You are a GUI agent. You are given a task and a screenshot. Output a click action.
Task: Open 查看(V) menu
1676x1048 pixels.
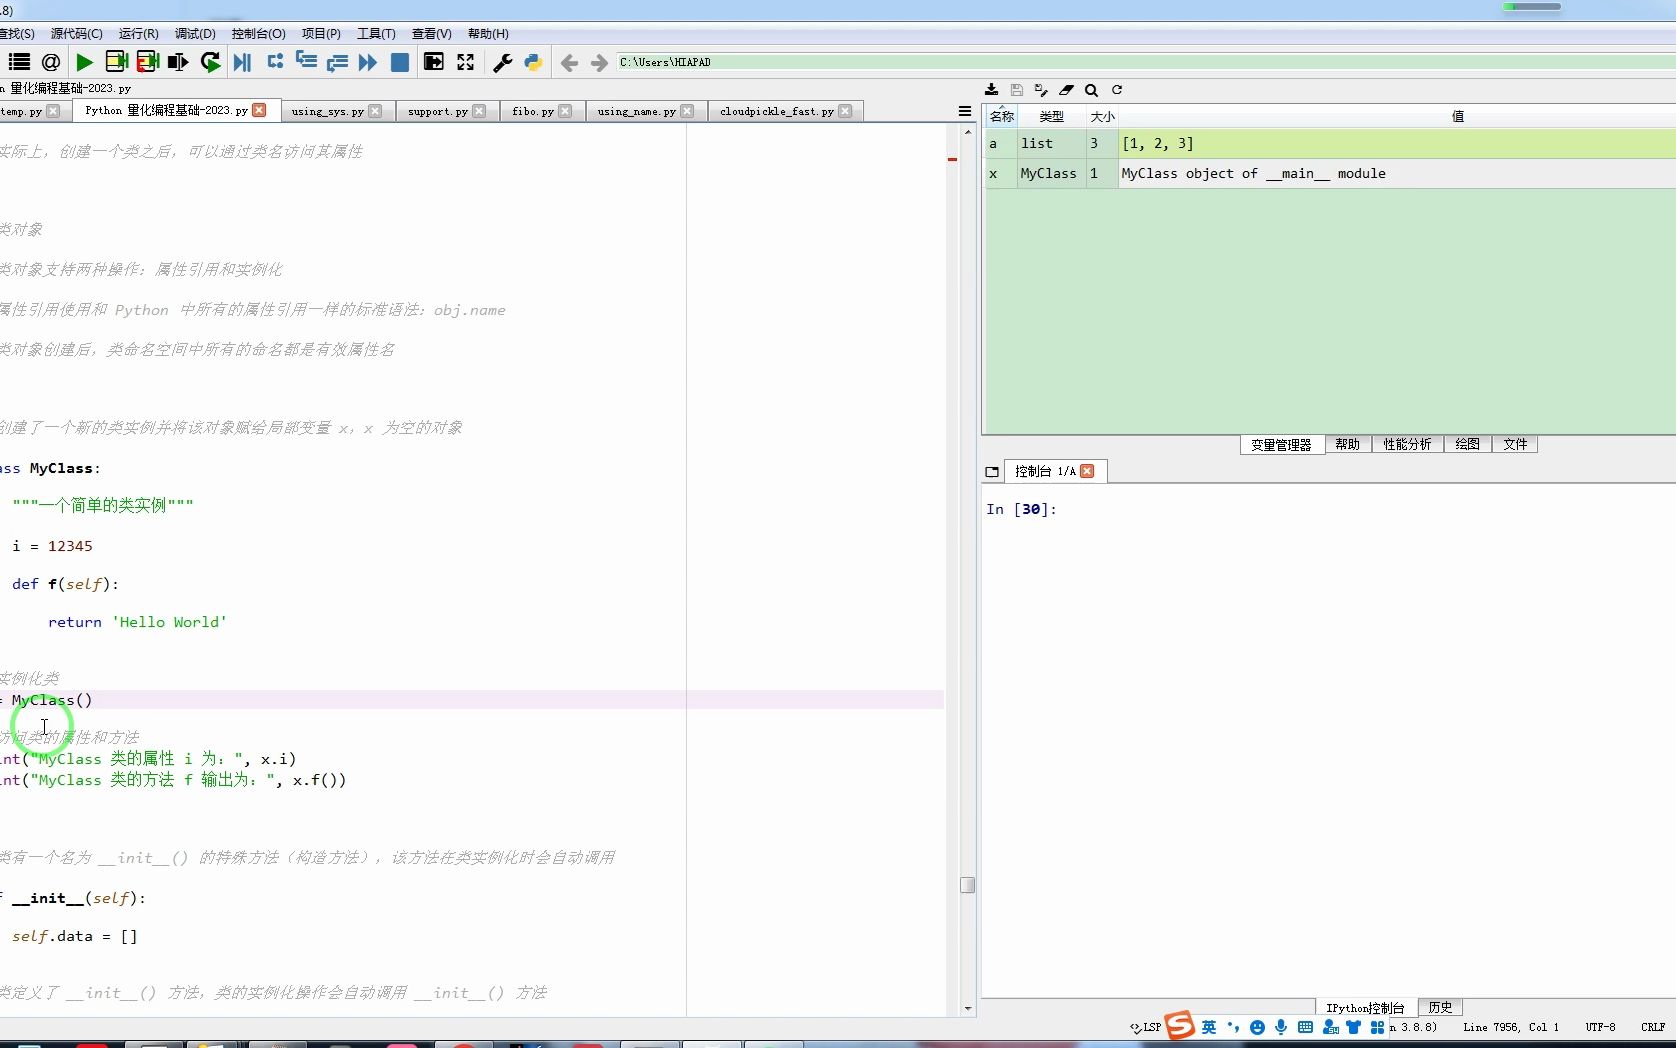click(432, 34)
